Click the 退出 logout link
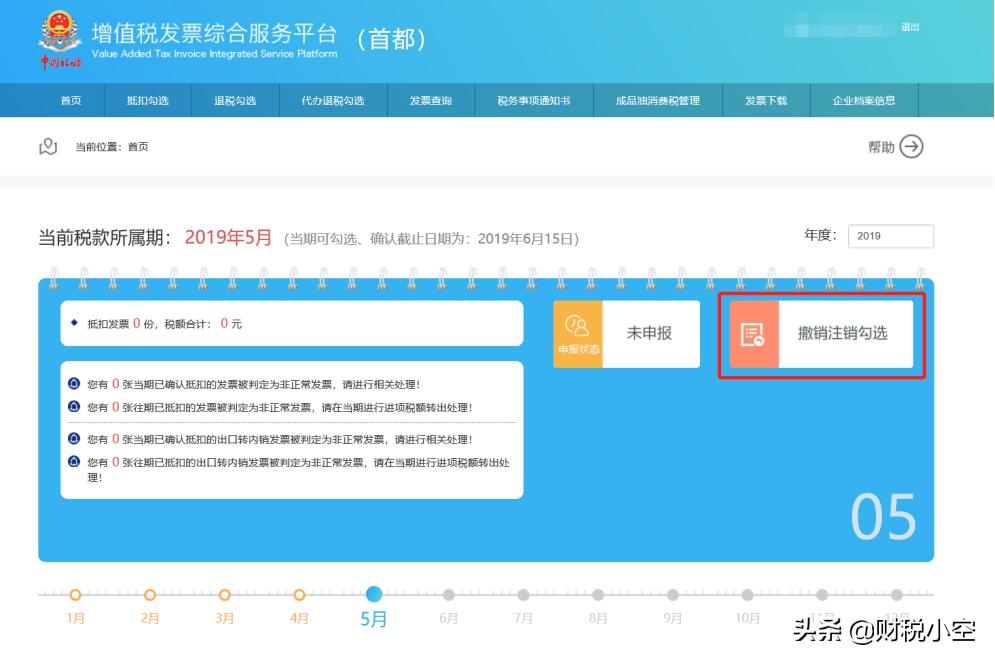 [908, 27]
